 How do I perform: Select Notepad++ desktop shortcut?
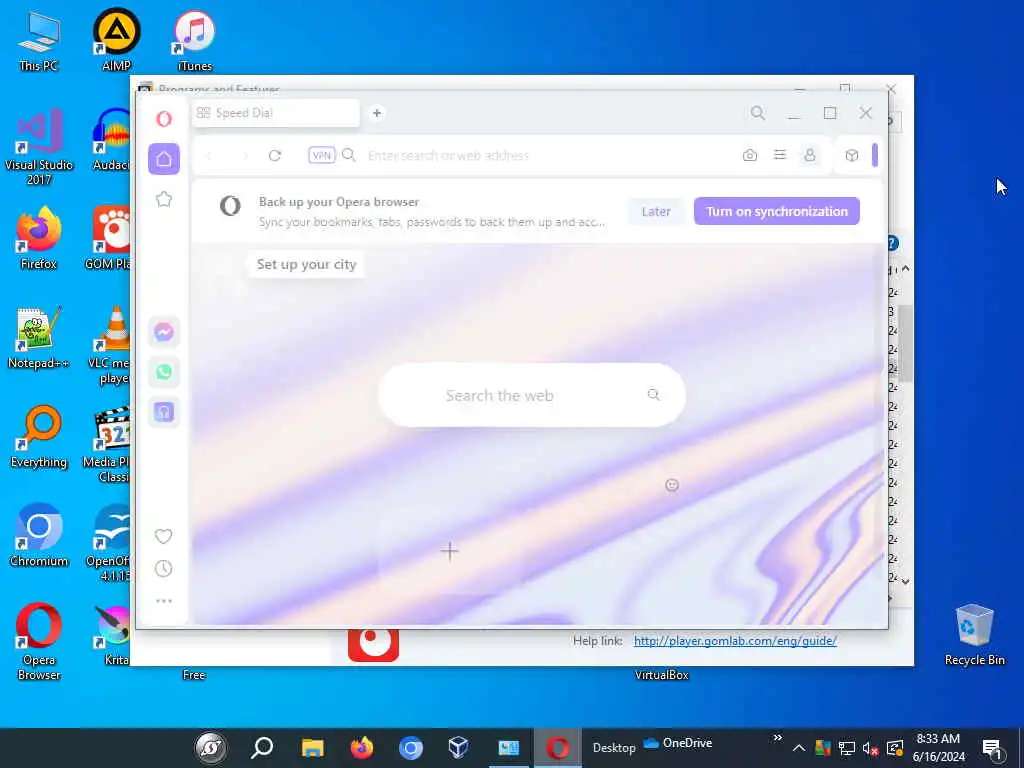click(x=39, y=338)
